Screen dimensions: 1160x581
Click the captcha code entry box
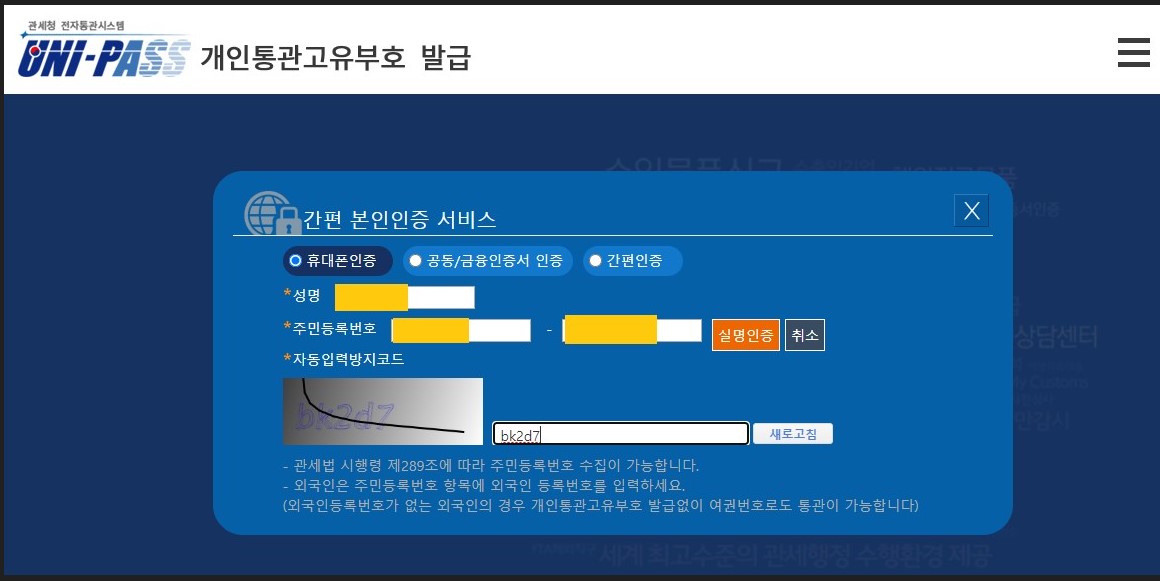[620, 432]
